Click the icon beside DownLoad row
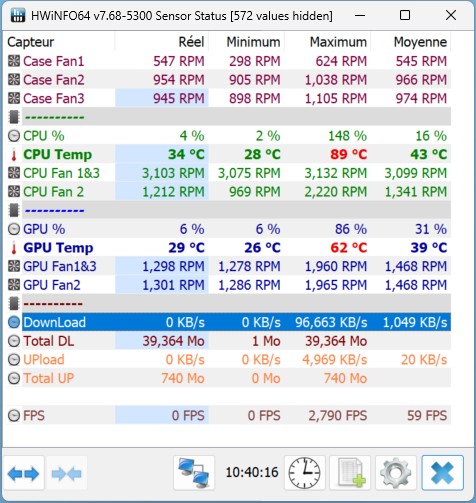This screenshot has height=503, width=476. pos(14,322)
